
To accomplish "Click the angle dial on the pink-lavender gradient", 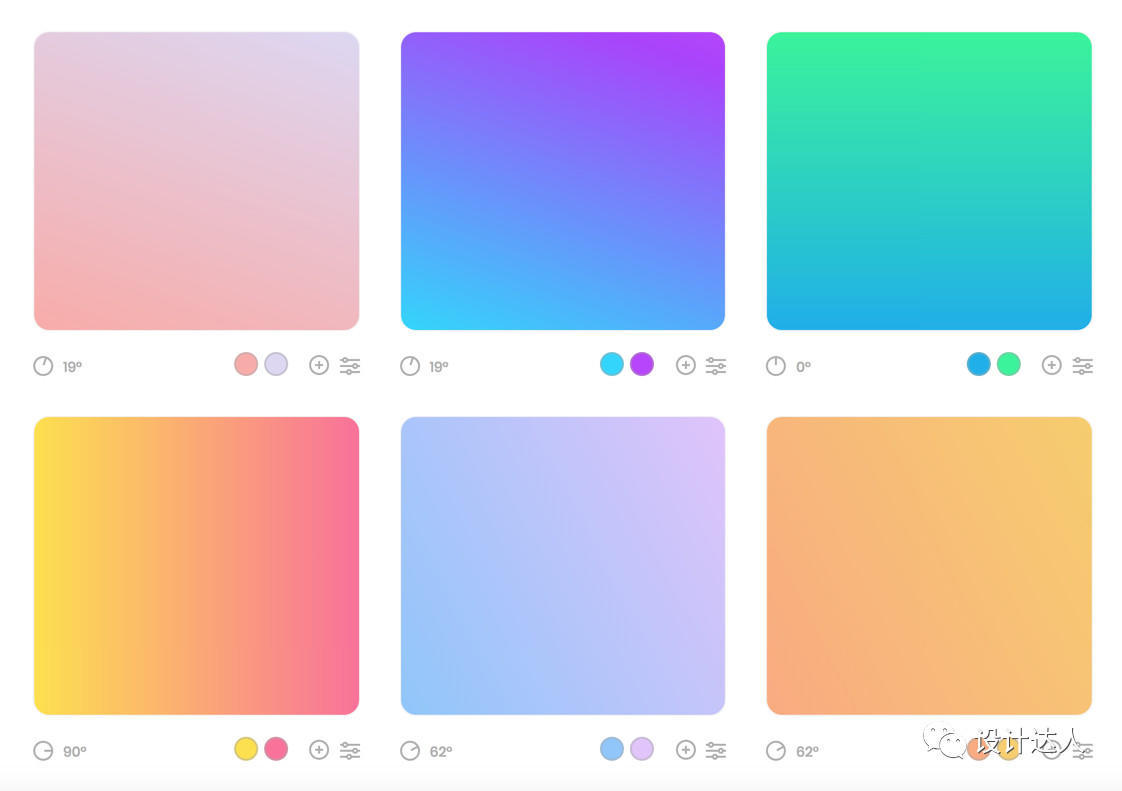I will pyautogui.click(x=43, y=366).
